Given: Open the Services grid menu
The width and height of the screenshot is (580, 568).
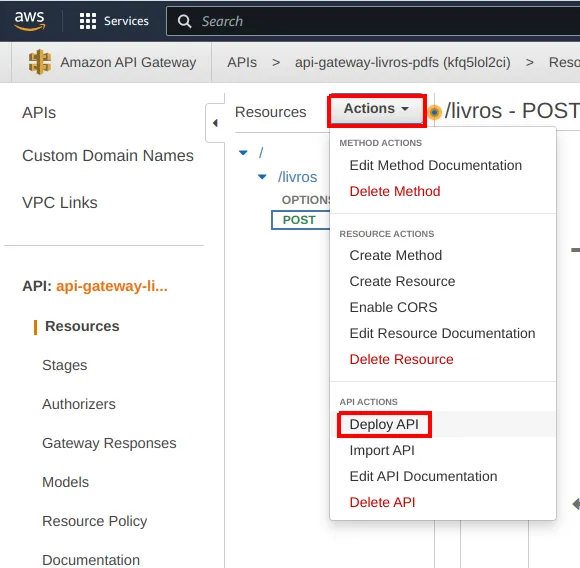Looking at the screenshot, I should (88, 21).
